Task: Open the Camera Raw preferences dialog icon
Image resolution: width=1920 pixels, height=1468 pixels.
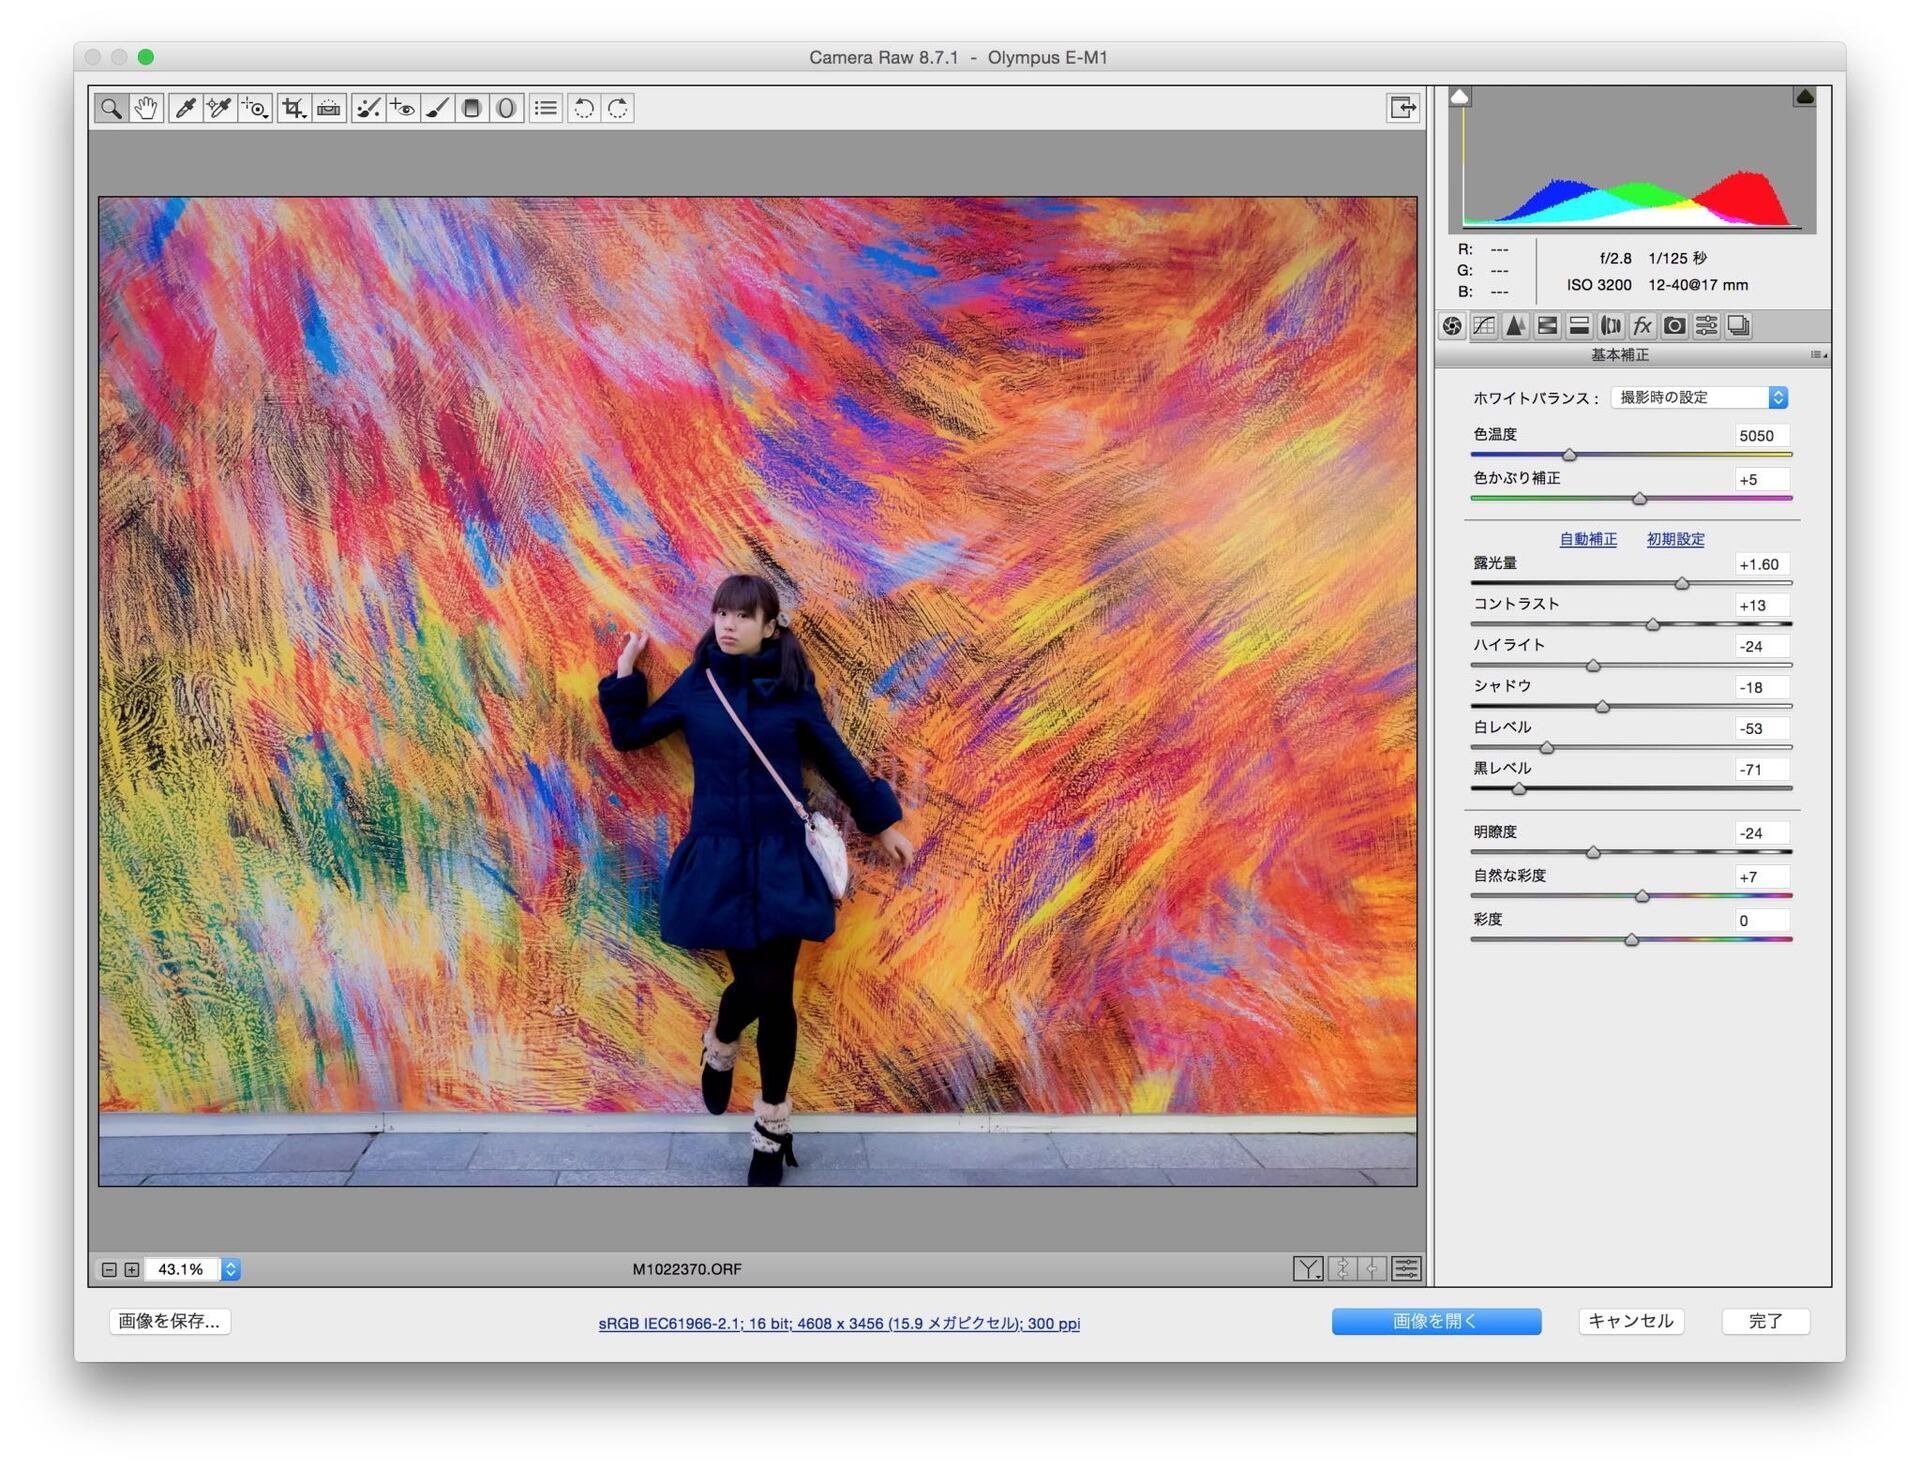Action: click(546, 108)
